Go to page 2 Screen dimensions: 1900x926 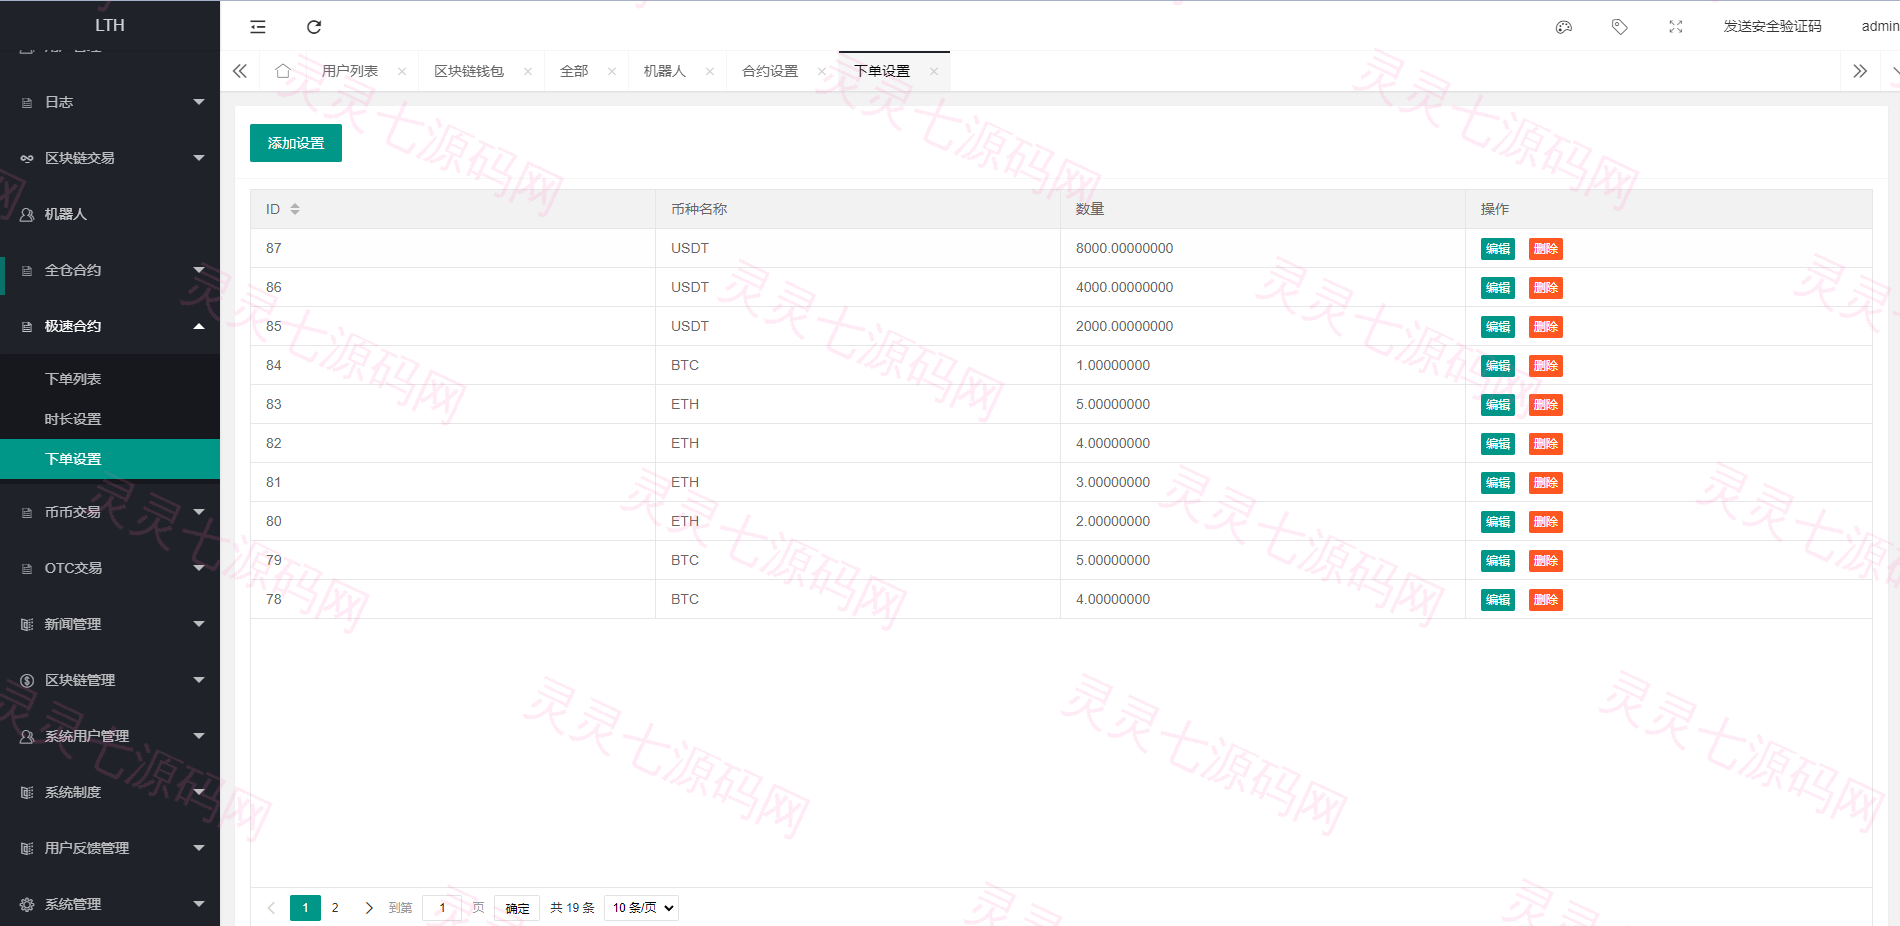tap(335, 908)
